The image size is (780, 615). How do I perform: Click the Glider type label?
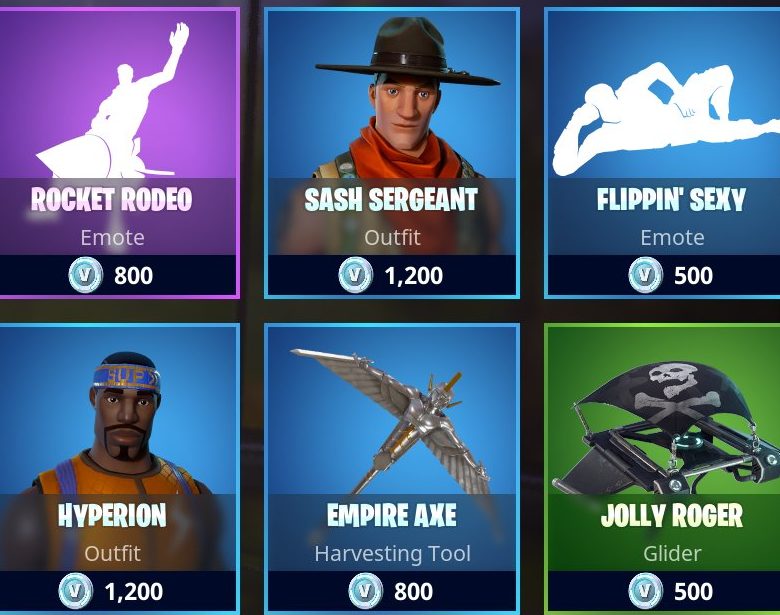[x=672, y=553]
